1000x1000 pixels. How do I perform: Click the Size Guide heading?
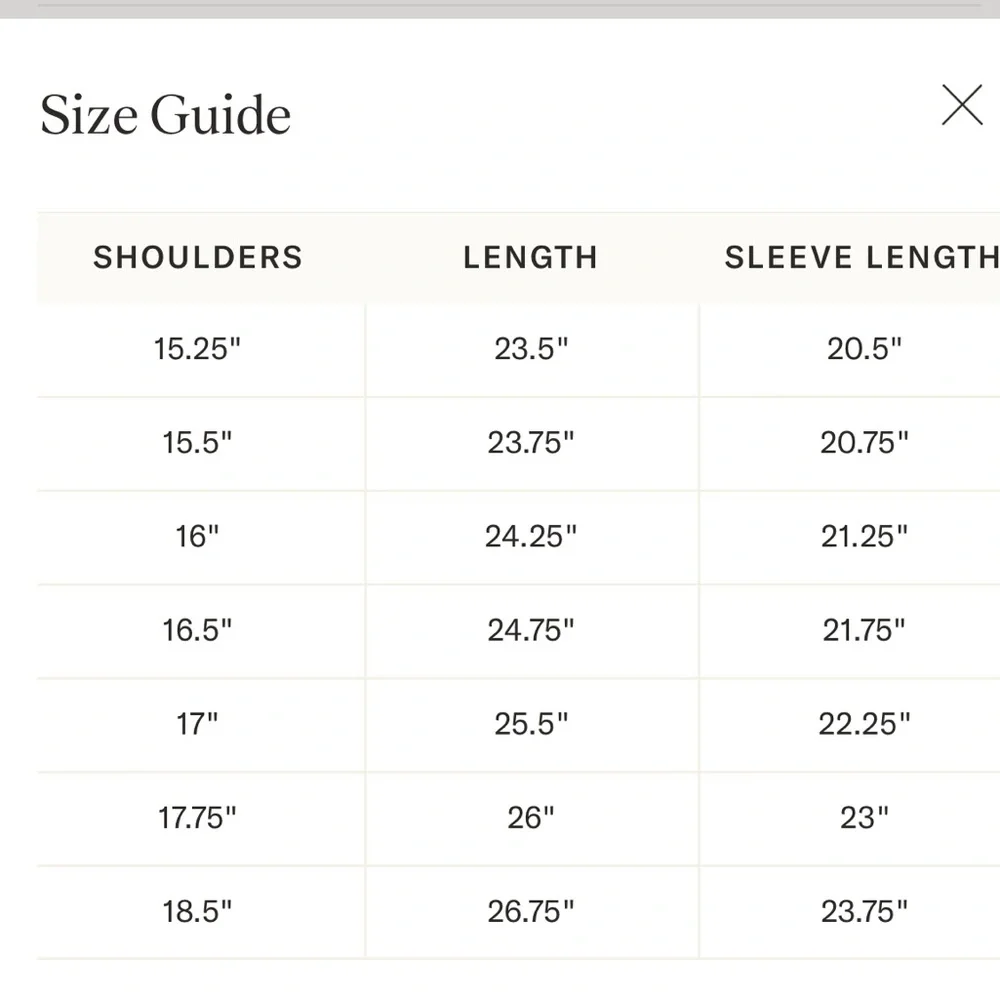click(x=166, y=115)
